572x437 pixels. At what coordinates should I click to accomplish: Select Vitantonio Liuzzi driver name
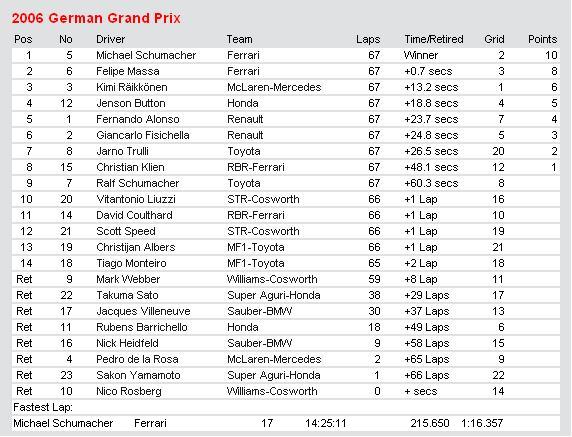tap(136, 199)
